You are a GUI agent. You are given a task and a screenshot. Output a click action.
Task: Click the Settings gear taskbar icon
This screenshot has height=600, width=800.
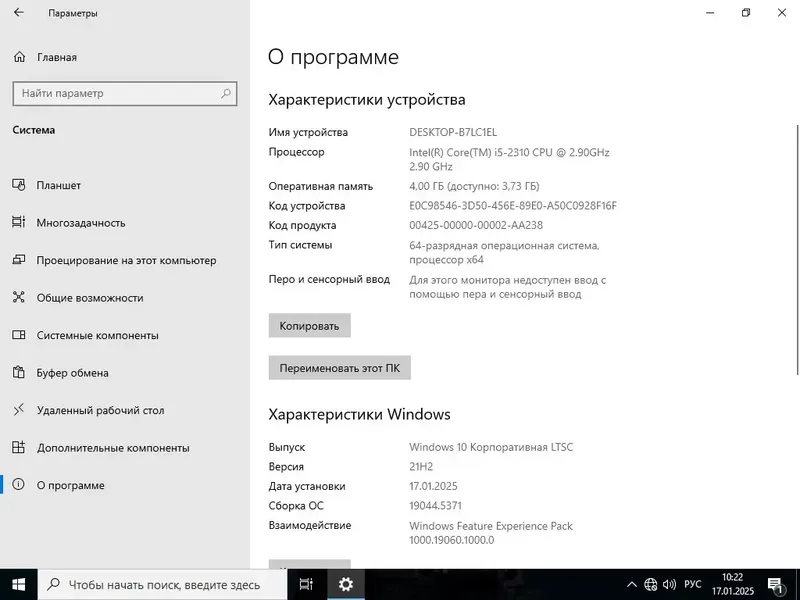coord(346,585)
